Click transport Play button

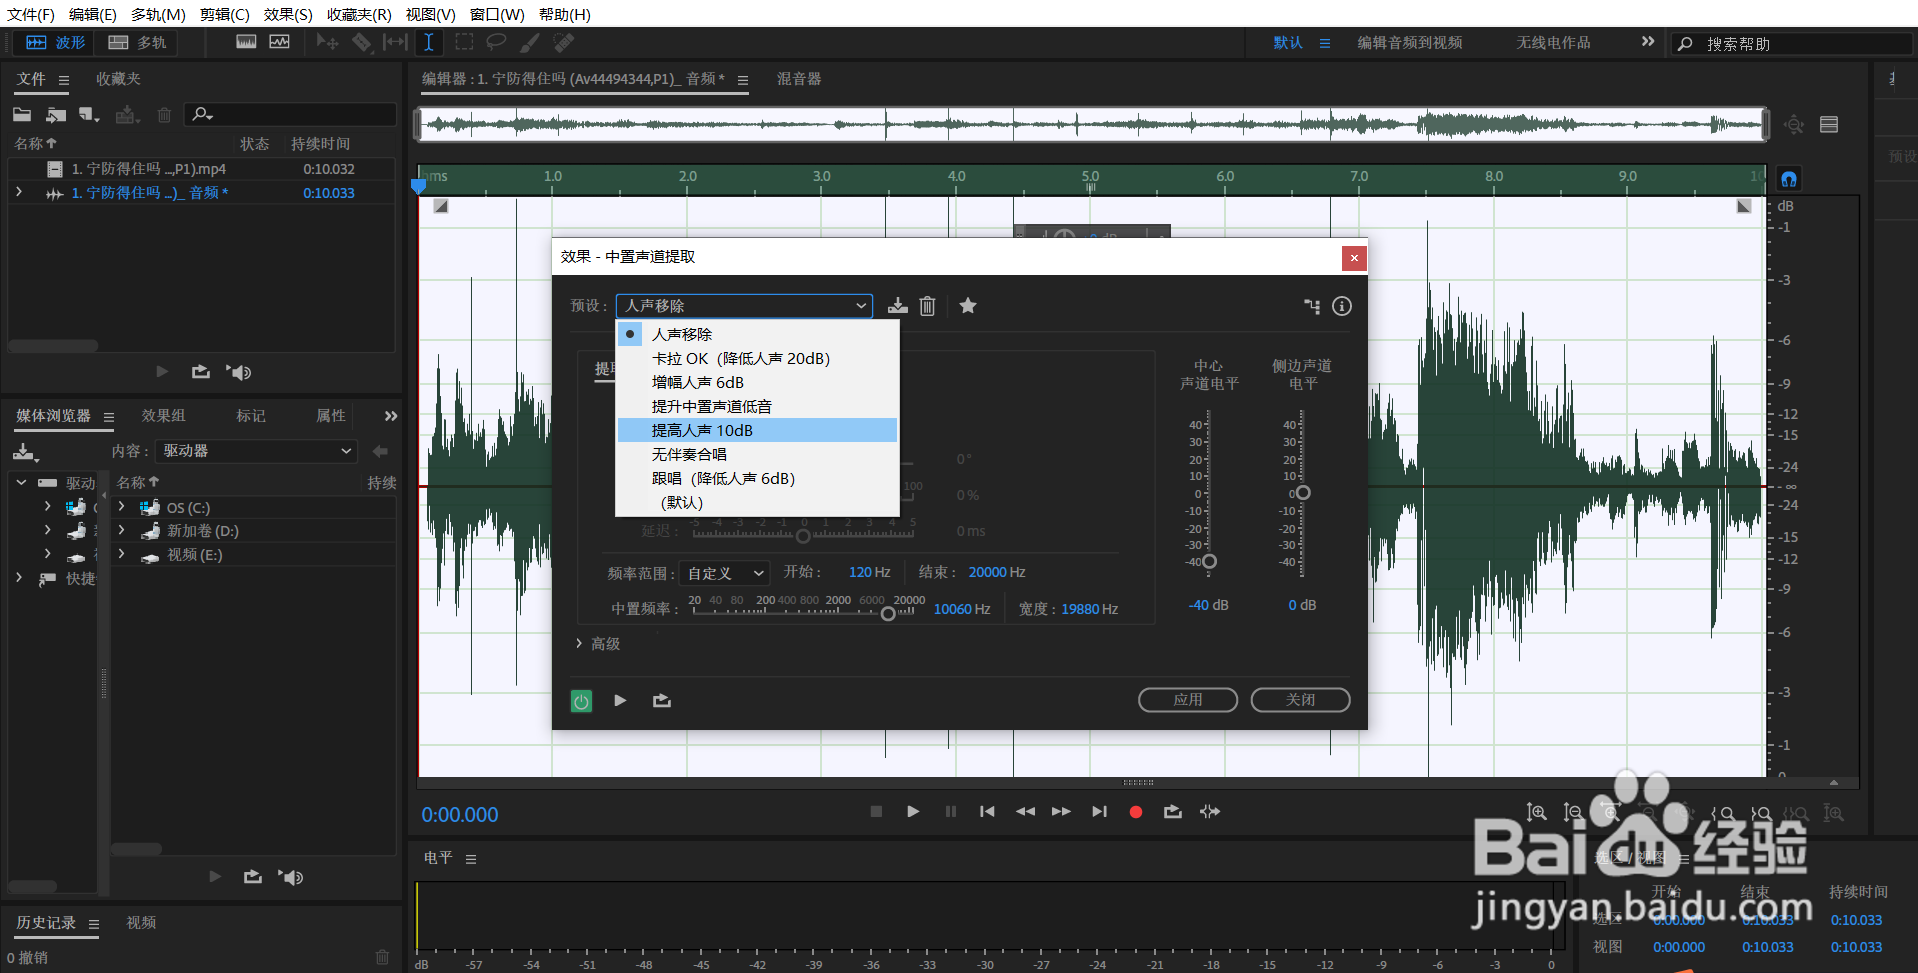(913, 812)
